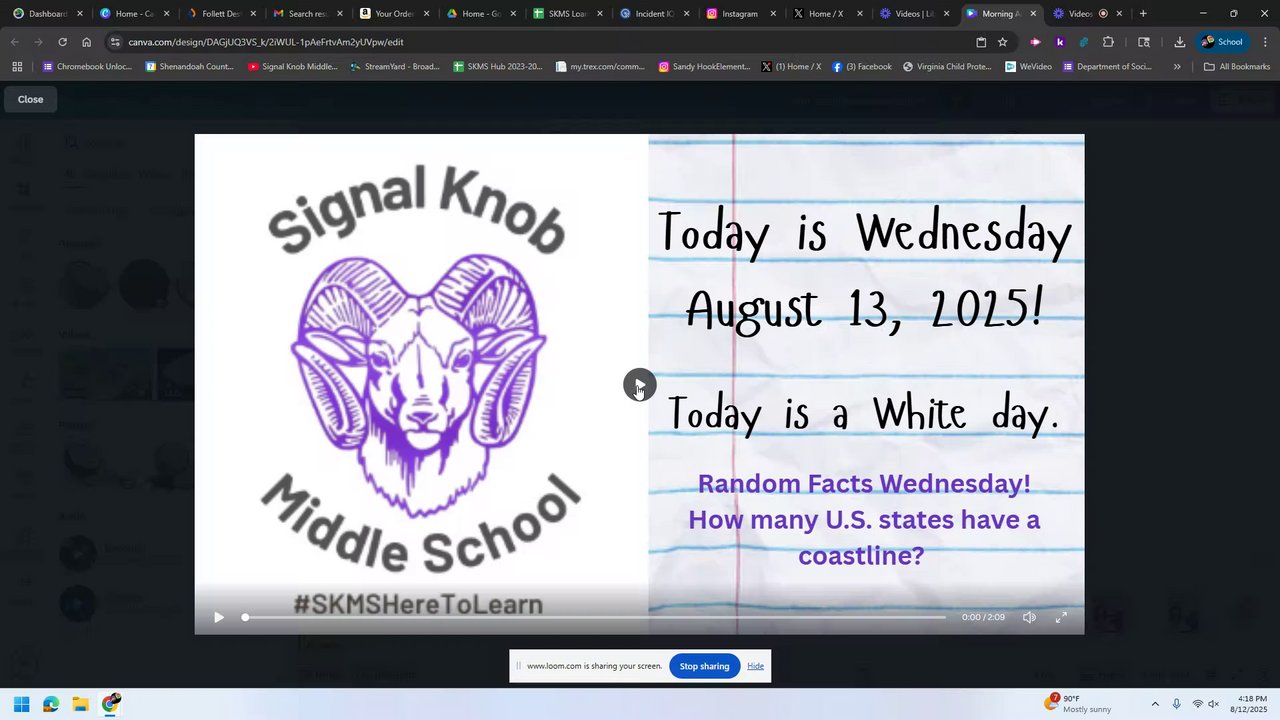Open the Chromebook Unlock bookmark
1280x720 pixels.
click(x=87, y=67)
